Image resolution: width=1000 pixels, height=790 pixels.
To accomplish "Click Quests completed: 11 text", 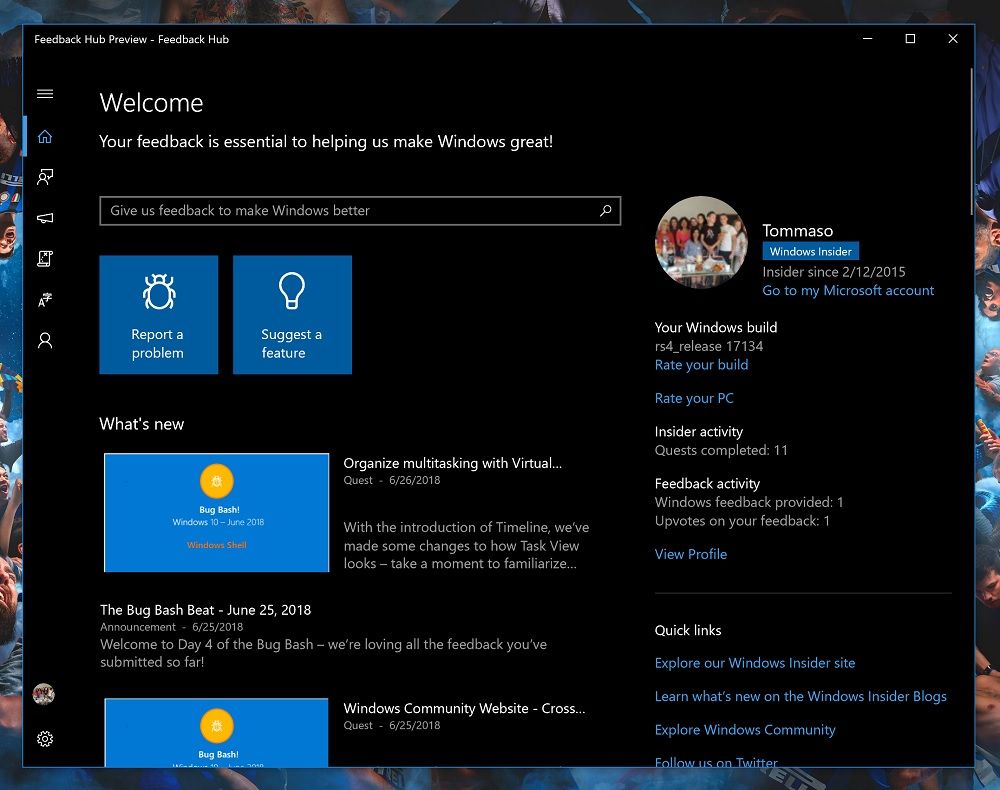I will tap(721, 450).
